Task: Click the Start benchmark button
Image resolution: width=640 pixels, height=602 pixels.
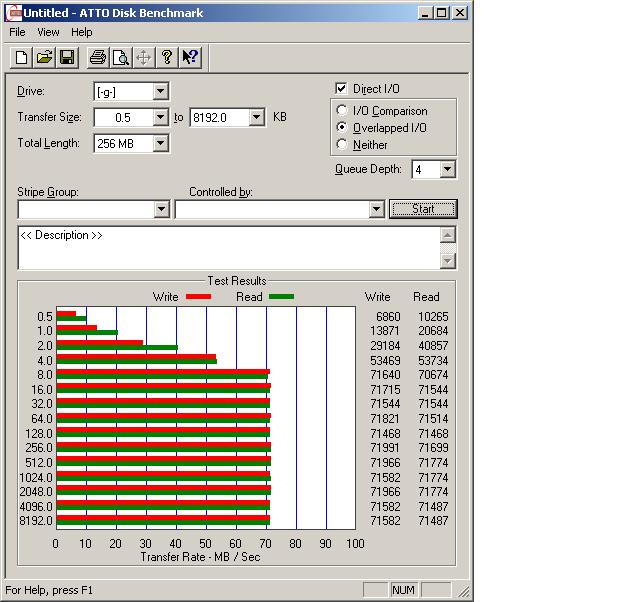Action: pyautogui.click(x=423, y=209)
